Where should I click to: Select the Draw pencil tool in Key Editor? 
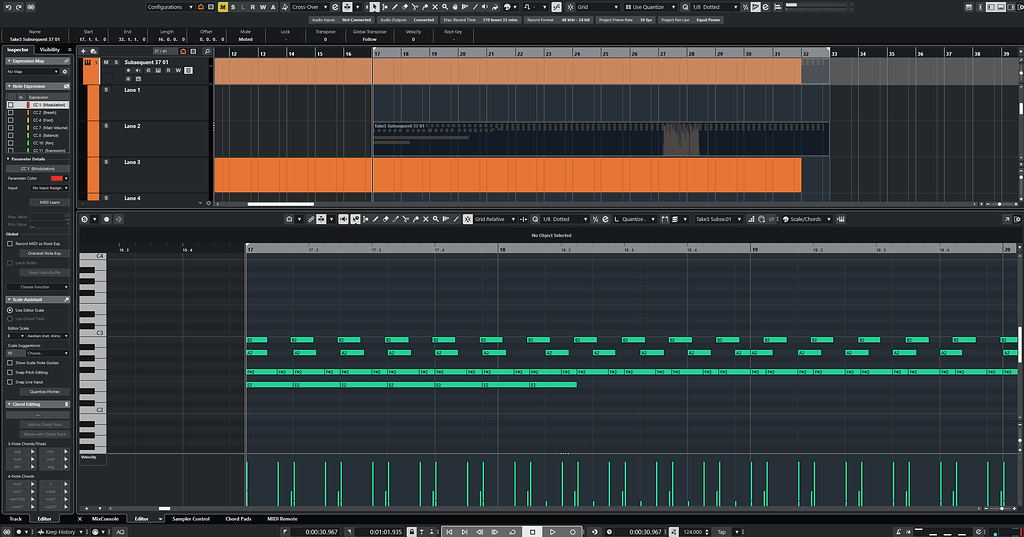[x=376, y=220]
